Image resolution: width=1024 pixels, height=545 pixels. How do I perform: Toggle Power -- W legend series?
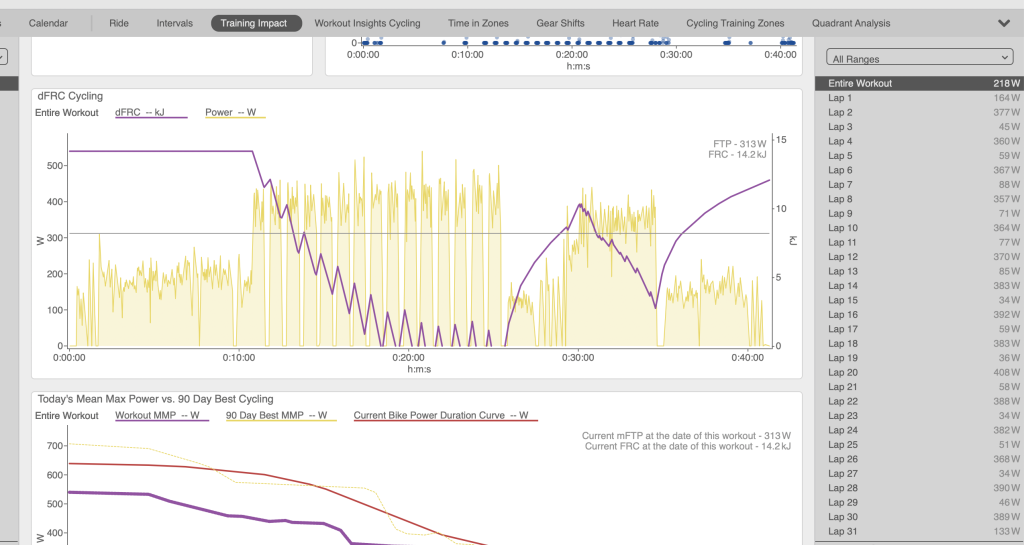point(235,112)
